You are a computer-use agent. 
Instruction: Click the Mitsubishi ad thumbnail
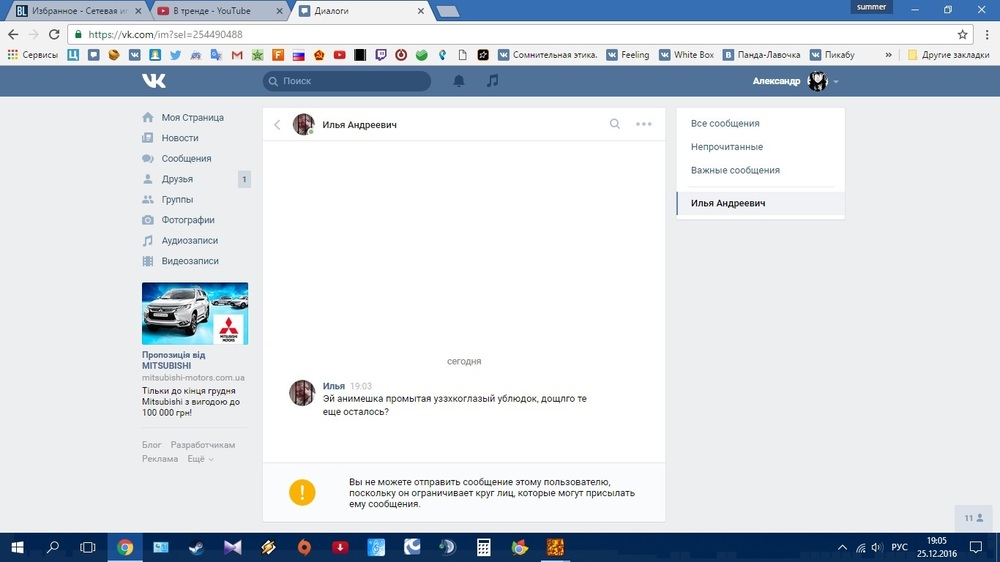click(195, 314)
